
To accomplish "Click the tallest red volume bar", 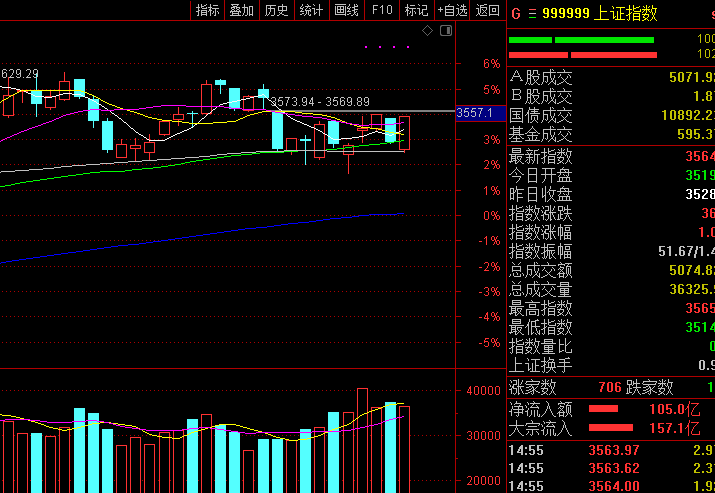I will [362, 441].
